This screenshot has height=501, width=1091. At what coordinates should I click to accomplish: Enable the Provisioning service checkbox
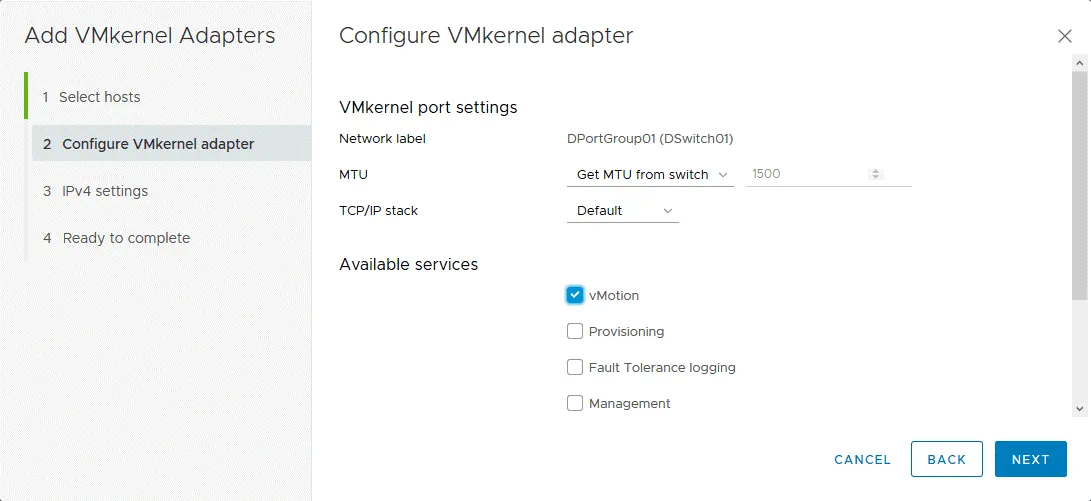click(x=575, y=331)
